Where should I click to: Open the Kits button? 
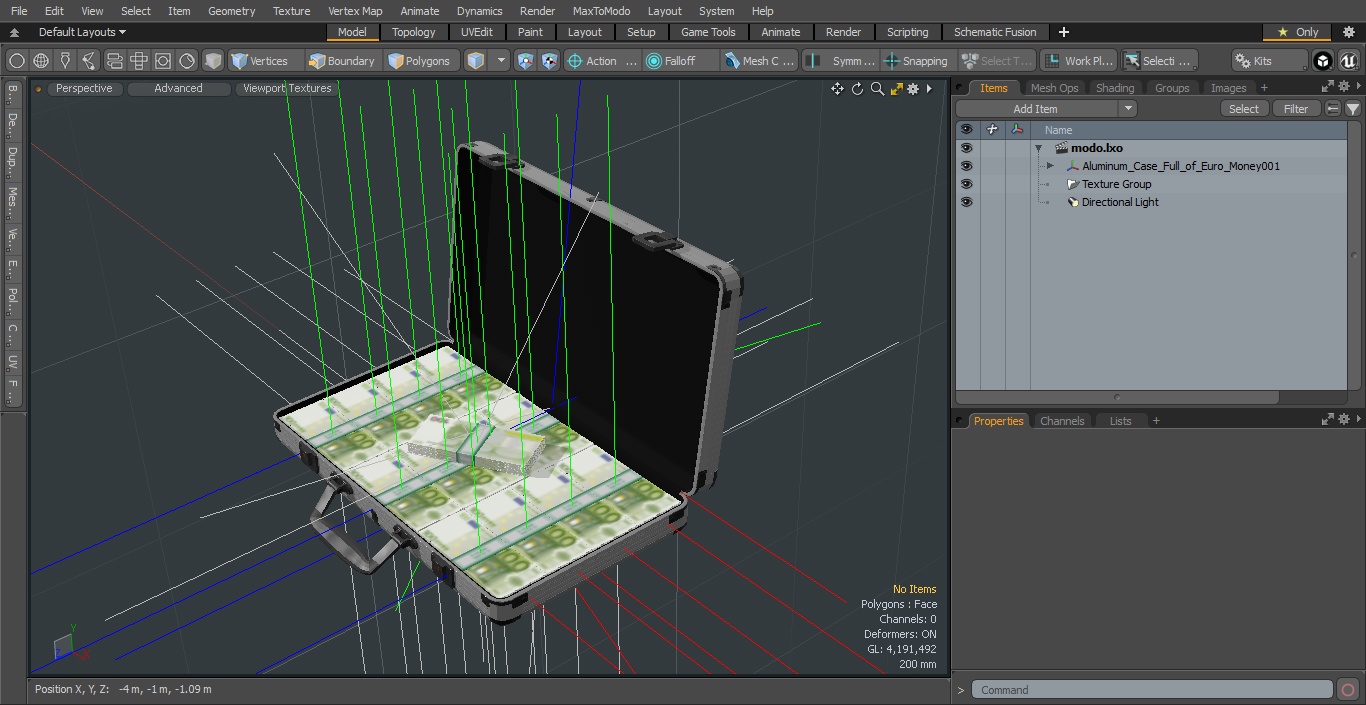[1269, 61]
